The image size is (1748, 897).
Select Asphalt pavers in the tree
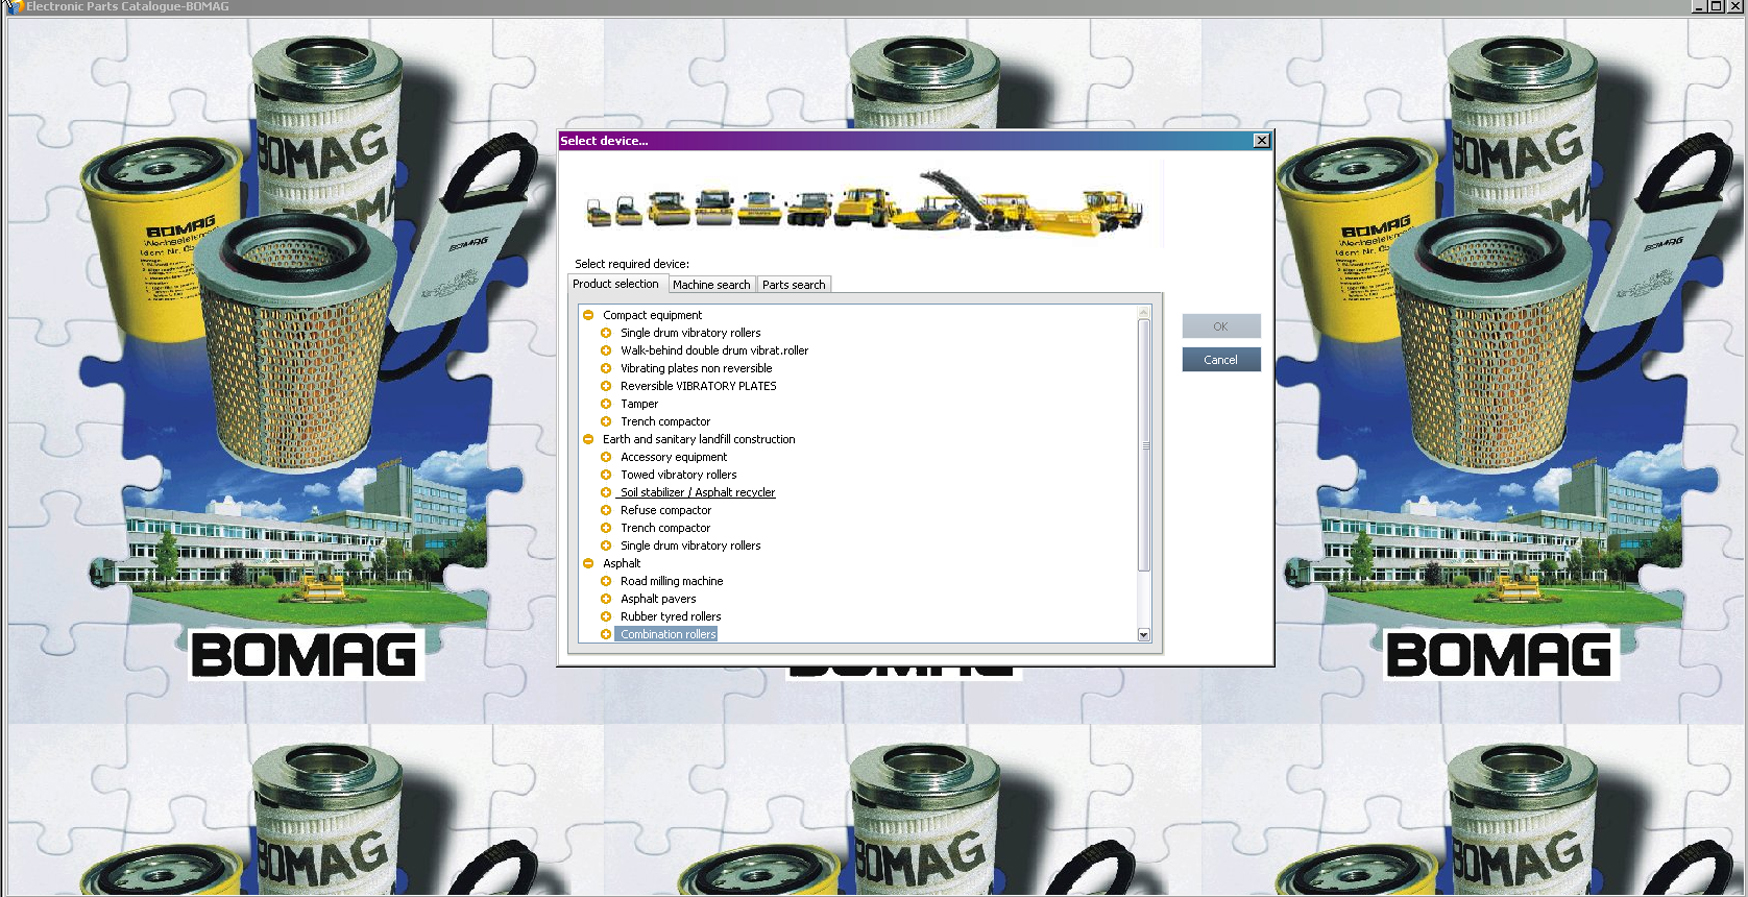pos(658,599)
